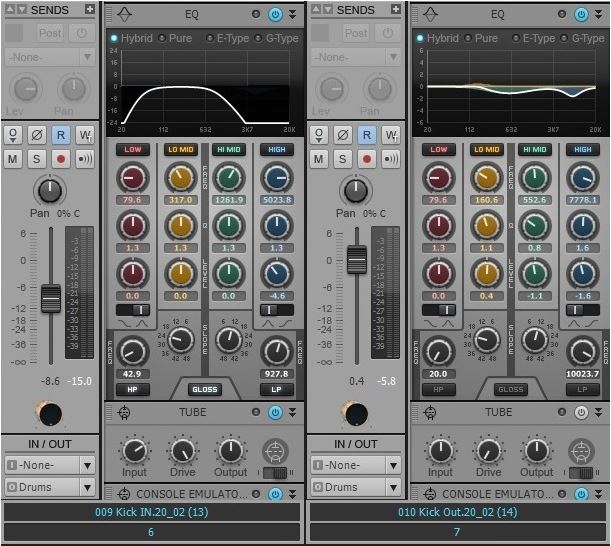Toggle Console Emulator power on Kick Out strip
Viewport: 611px width, 546px height.
581,494
